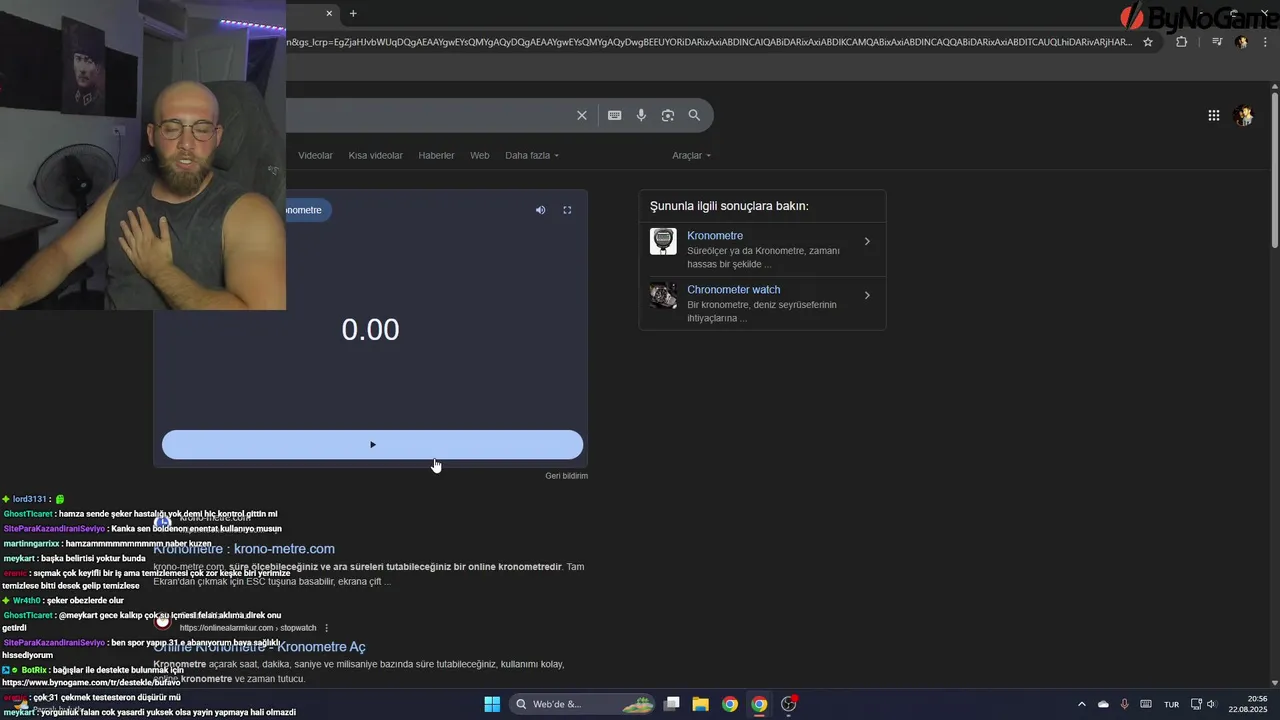Open Chronometer watch related result
1280x720 pixels.
734,290
